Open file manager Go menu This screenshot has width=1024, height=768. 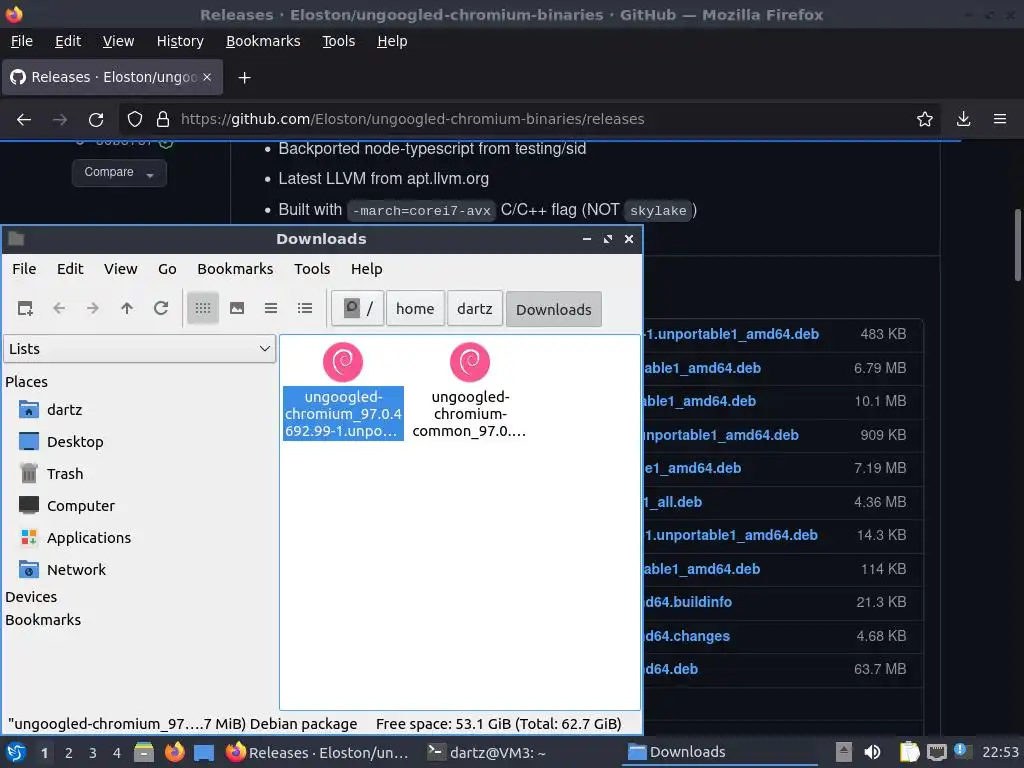click(x=167, y=269)
